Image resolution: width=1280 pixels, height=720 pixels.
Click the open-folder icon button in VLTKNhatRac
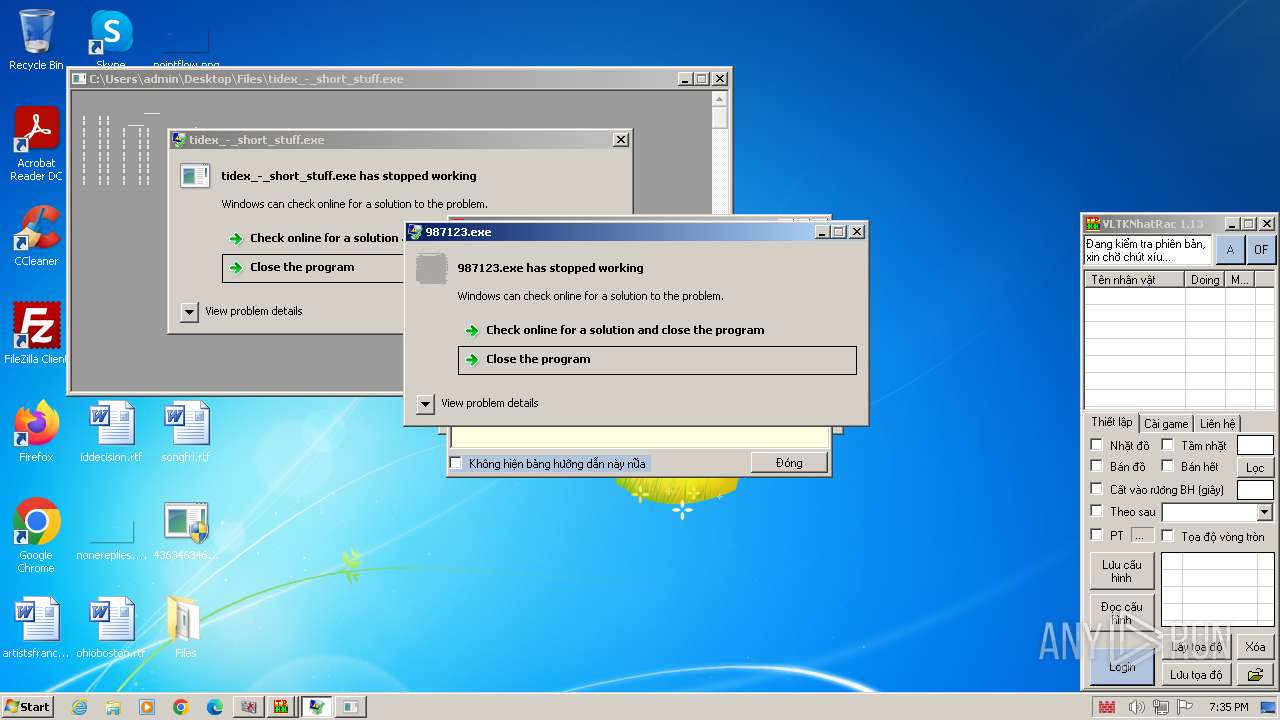pyautogui.click(x=1255, y=675)
